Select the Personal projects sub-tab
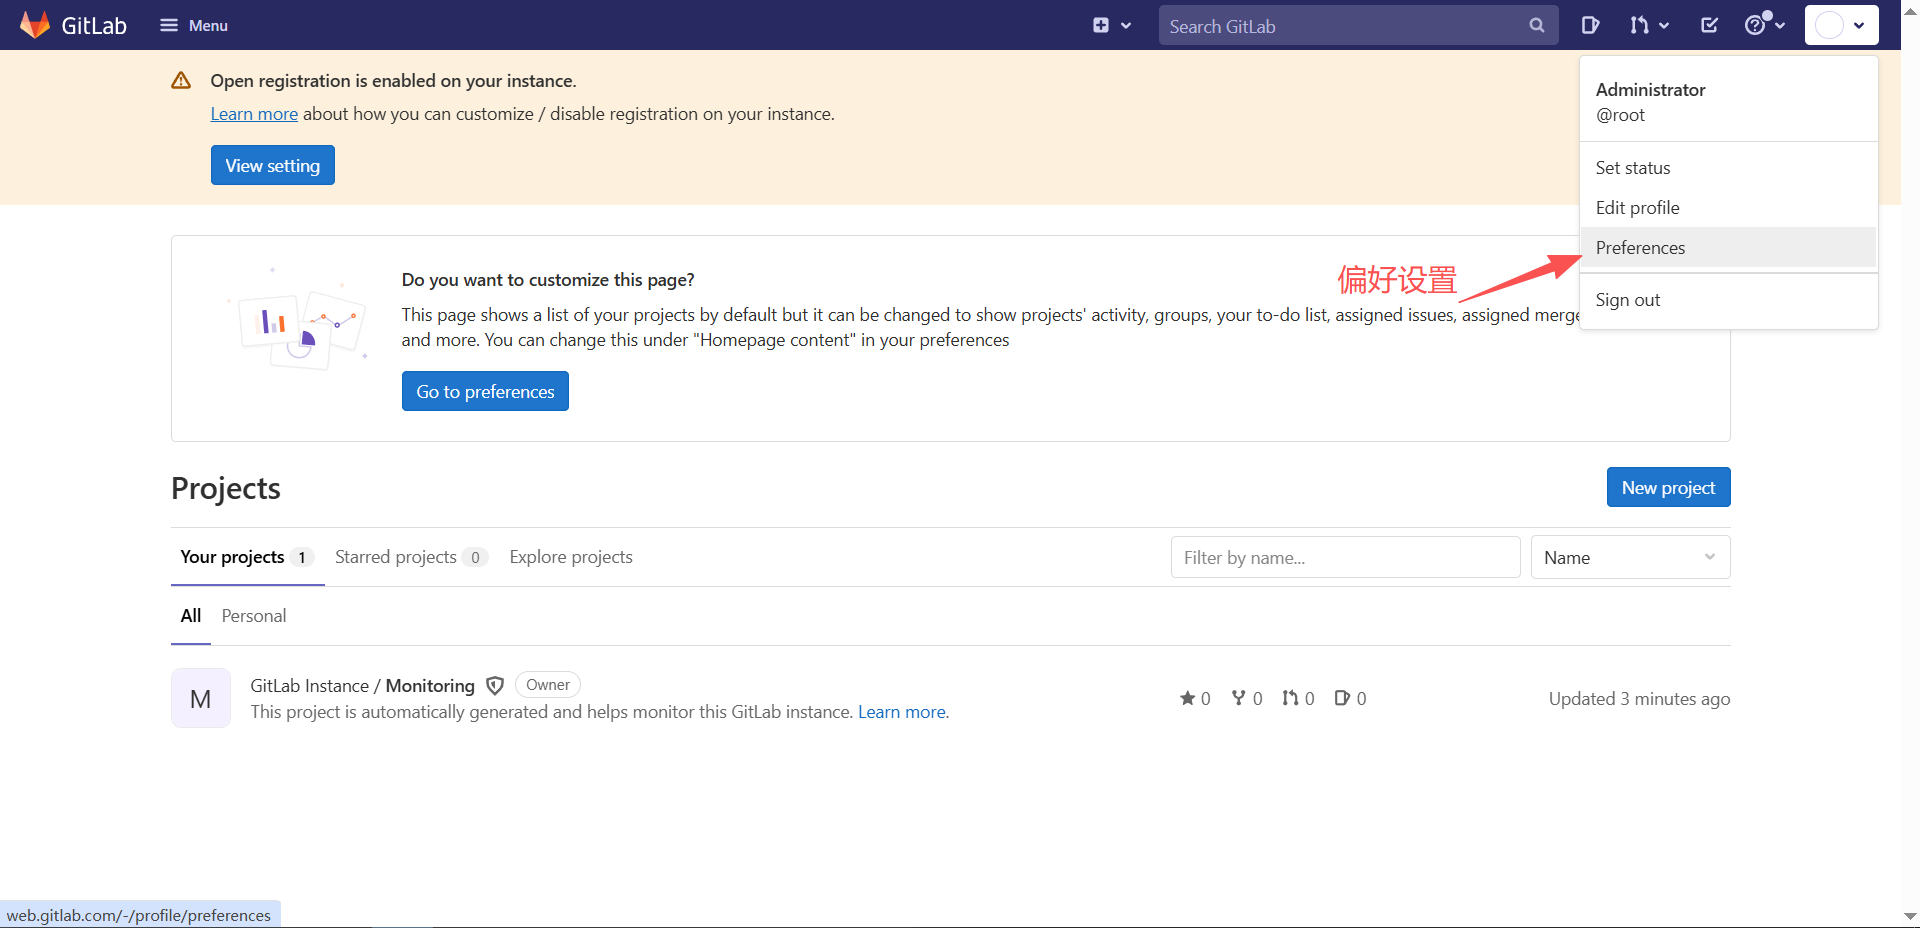This screenshot has height=928, width=1920. (254, 616)
